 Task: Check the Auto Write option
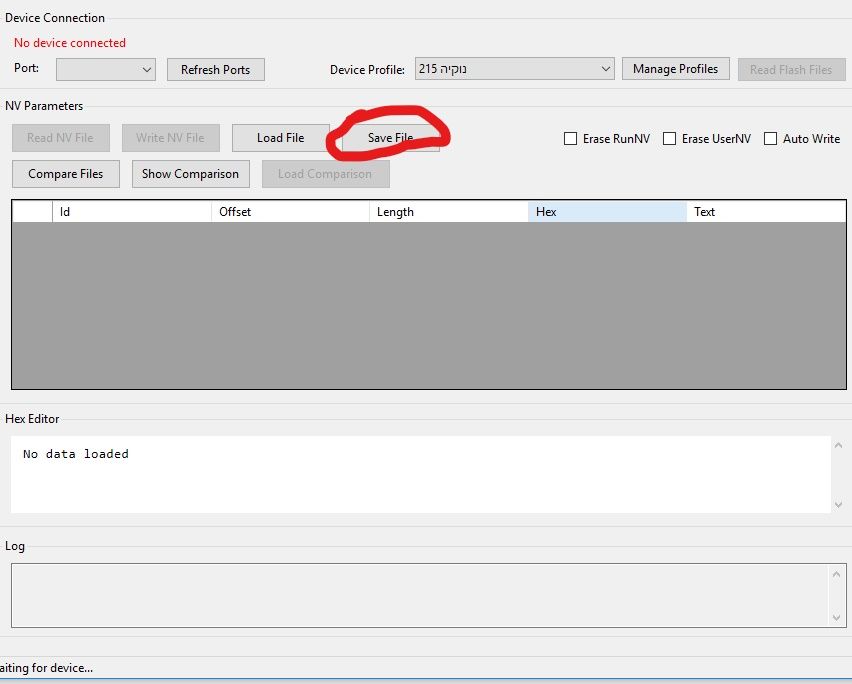click(x=771, y=139)
